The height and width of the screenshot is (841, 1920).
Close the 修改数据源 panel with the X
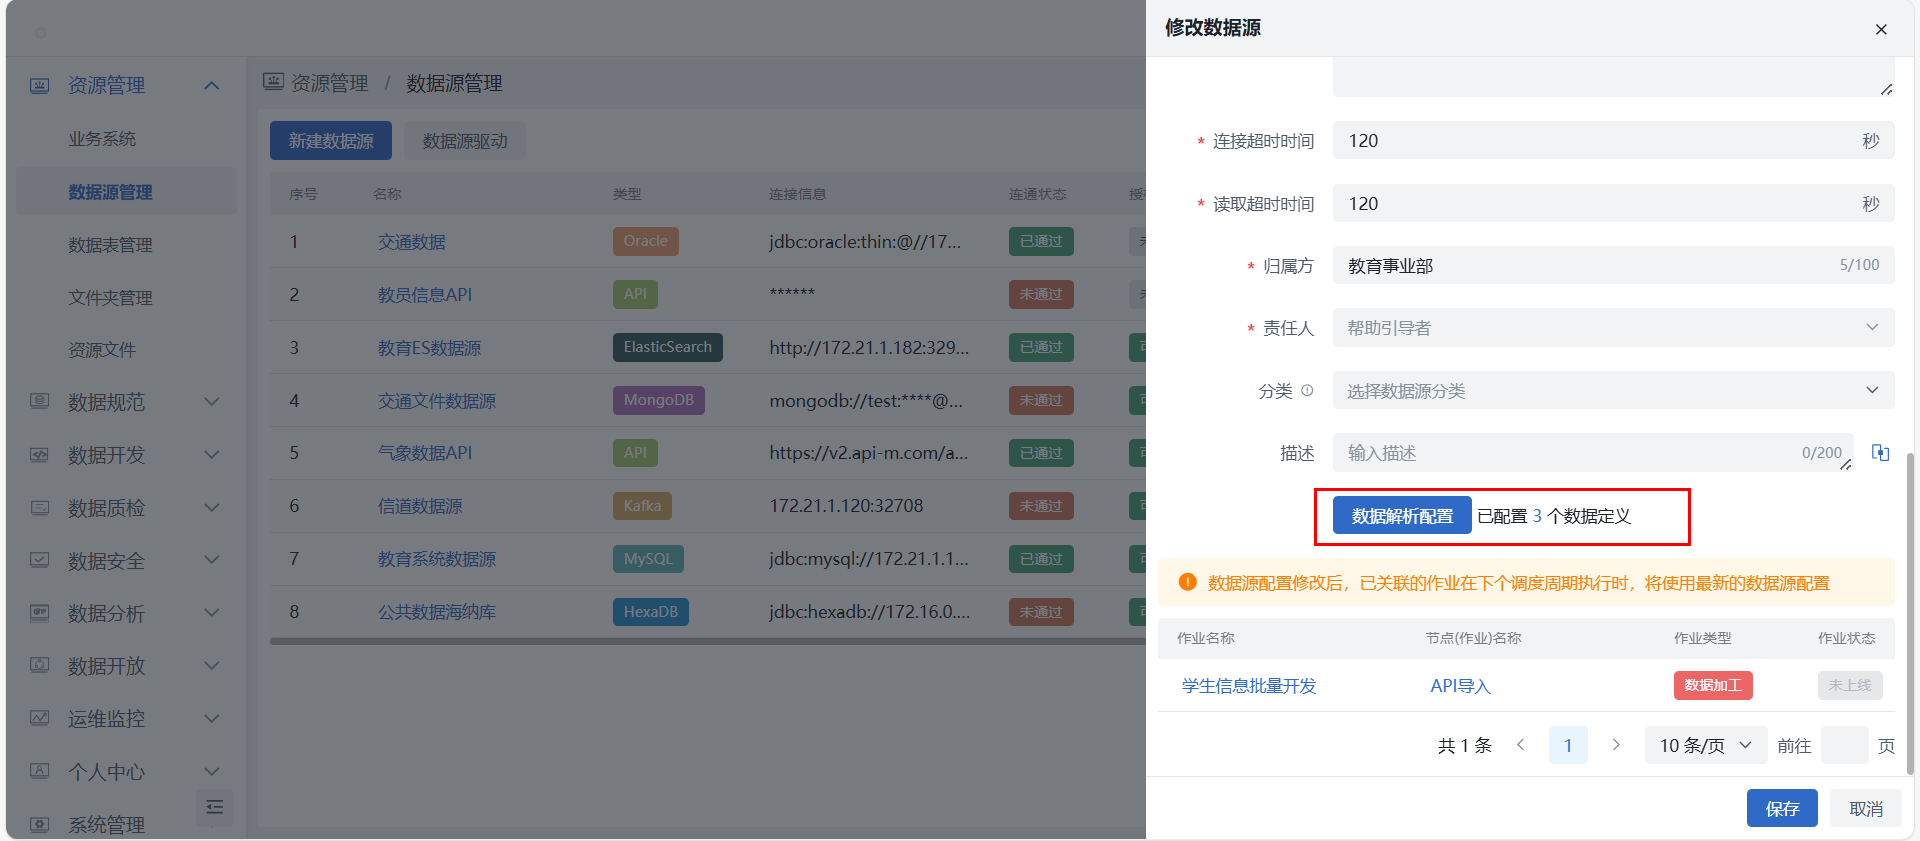pos(1881,29)
